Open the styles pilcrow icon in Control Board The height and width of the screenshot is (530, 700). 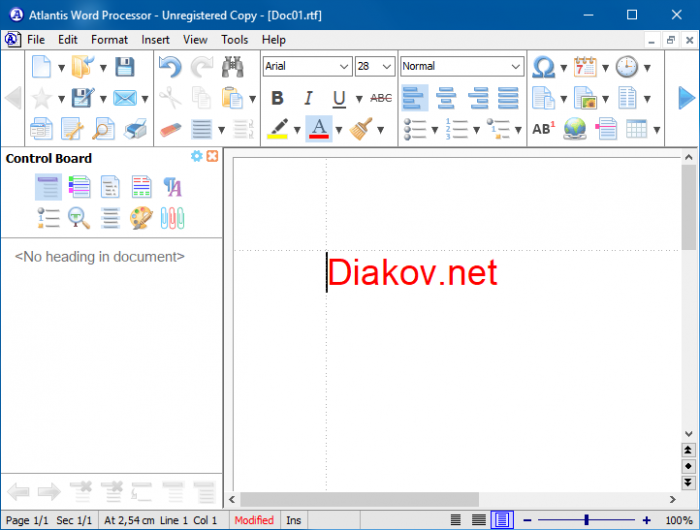(x=172, y=187)
